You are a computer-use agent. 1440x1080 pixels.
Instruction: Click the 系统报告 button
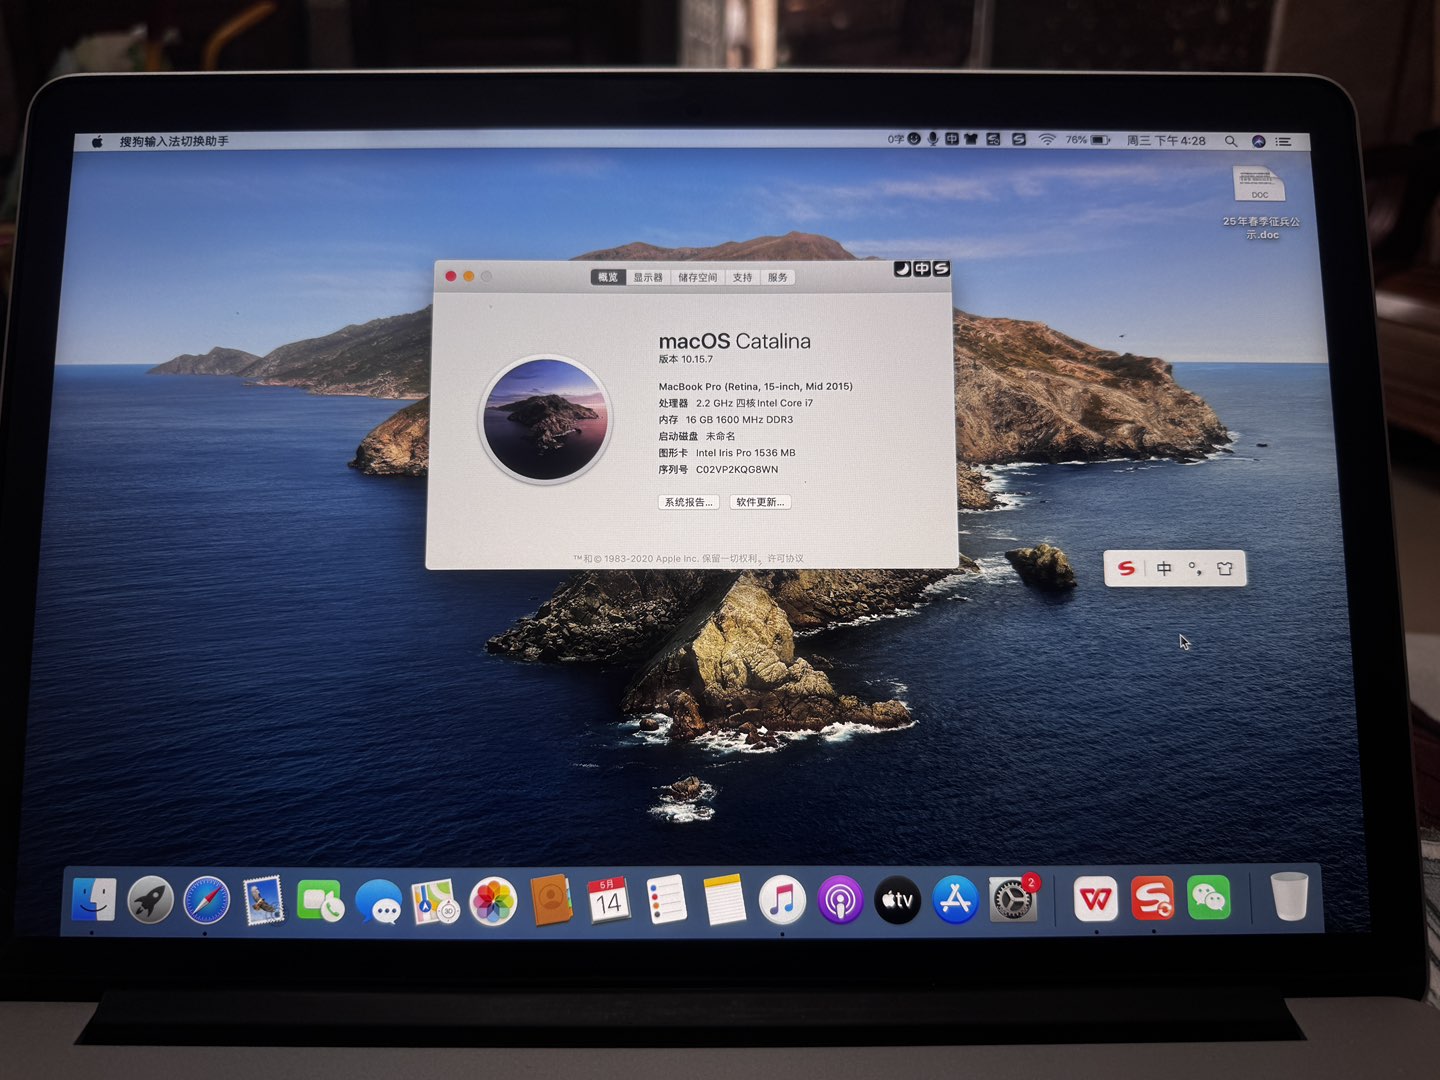tap(688, 502)
